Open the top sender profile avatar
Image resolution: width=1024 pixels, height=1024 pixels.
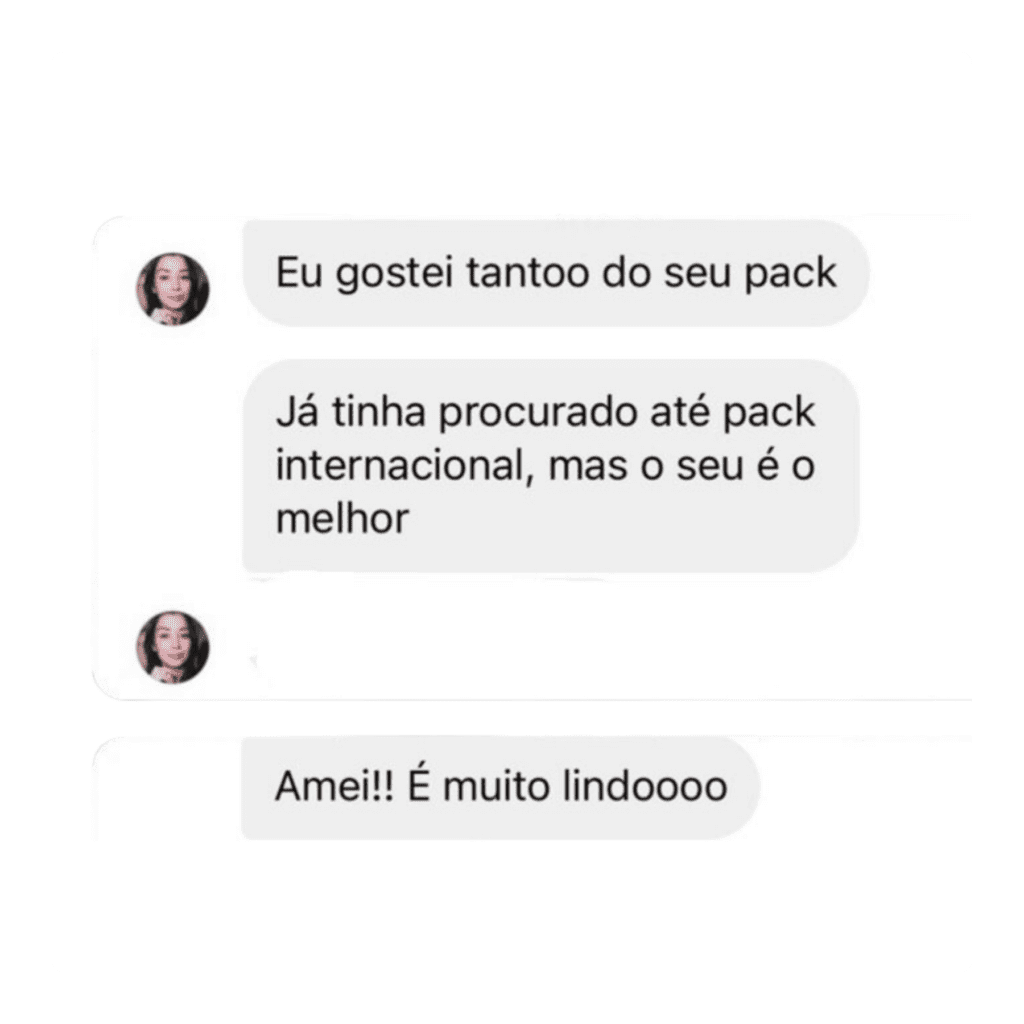click(172, 289)
